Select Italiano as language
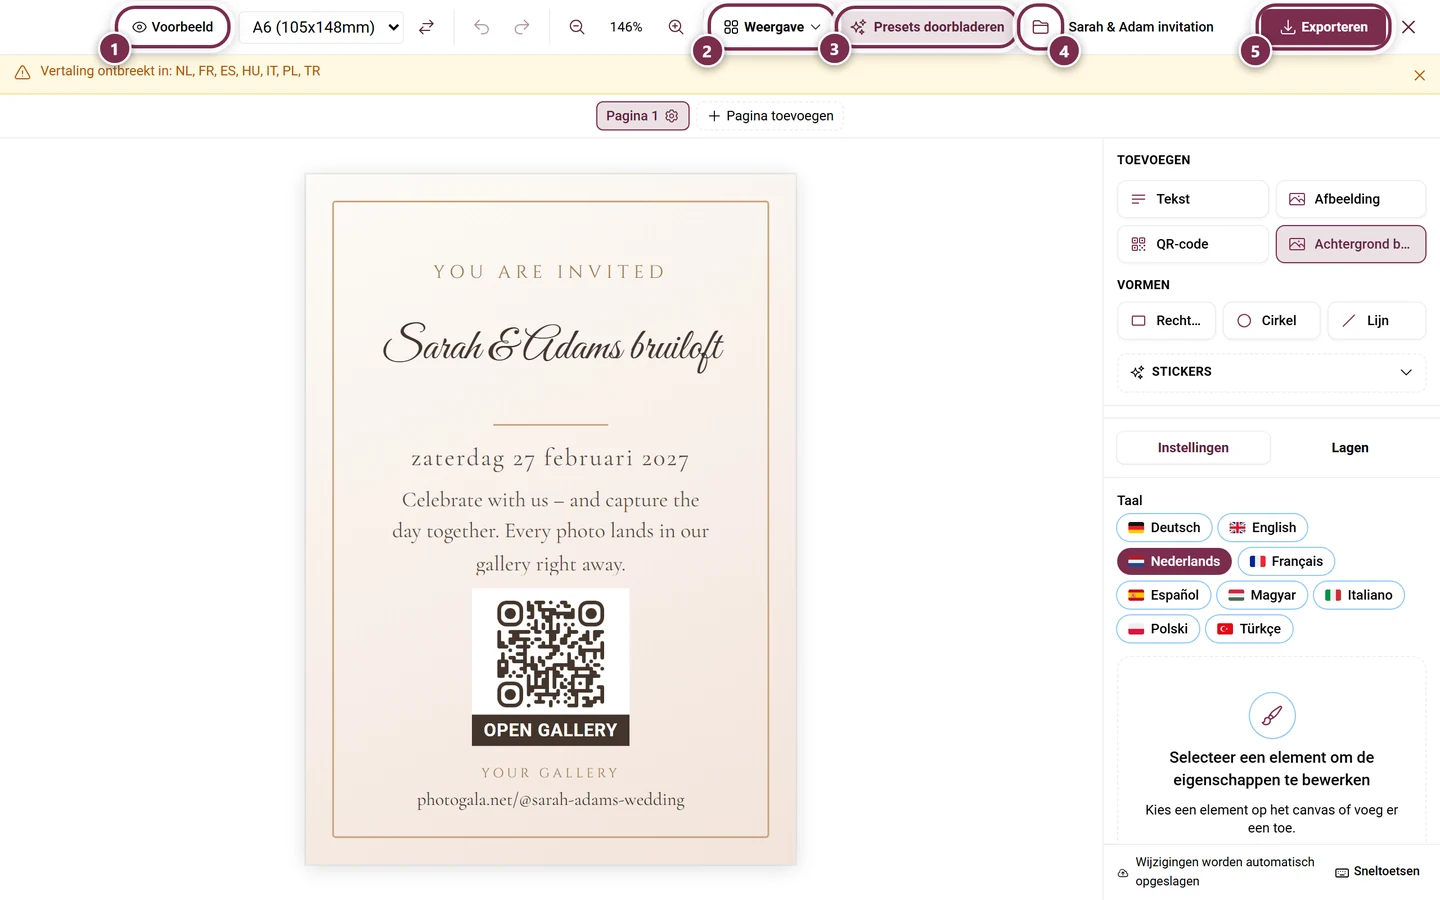Screen dimensions: 1440x900 [1359, 595]
